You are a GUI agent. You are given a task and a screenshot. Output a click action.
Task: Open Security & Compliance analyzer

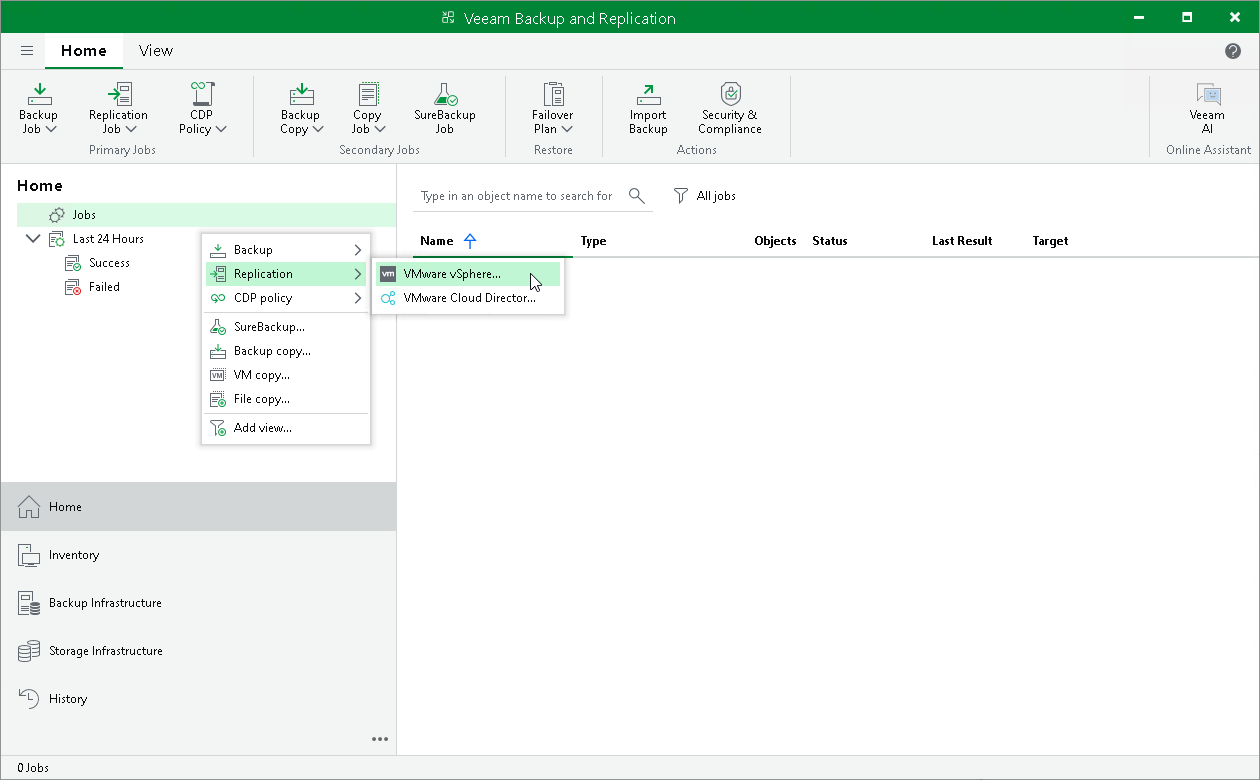729,108
